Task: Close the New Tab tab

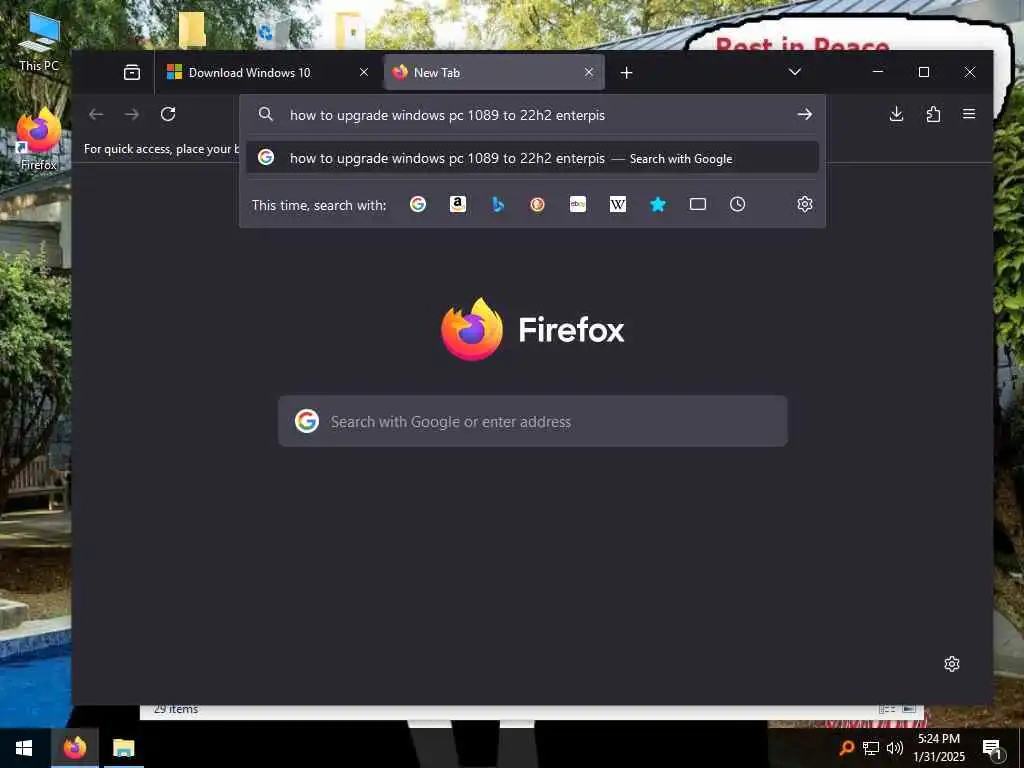Action: [588, 72]
